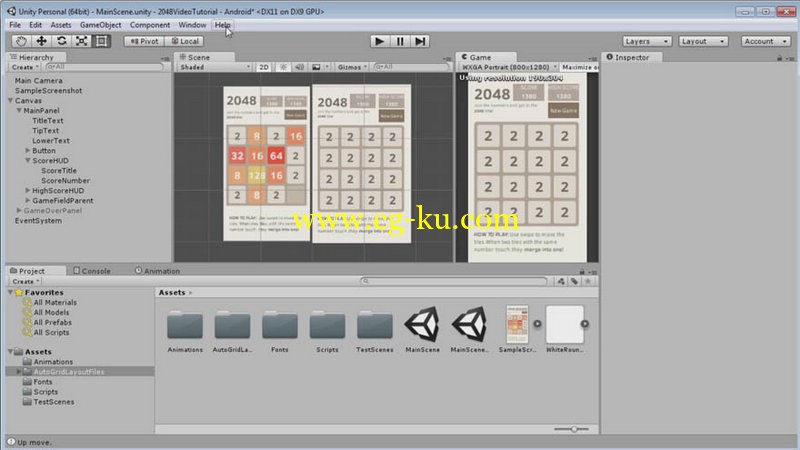The image size is (800, 450).
Task: Open the Scripts folder icon in Assets
Action: pyautogui.click(x=327, y=325)
